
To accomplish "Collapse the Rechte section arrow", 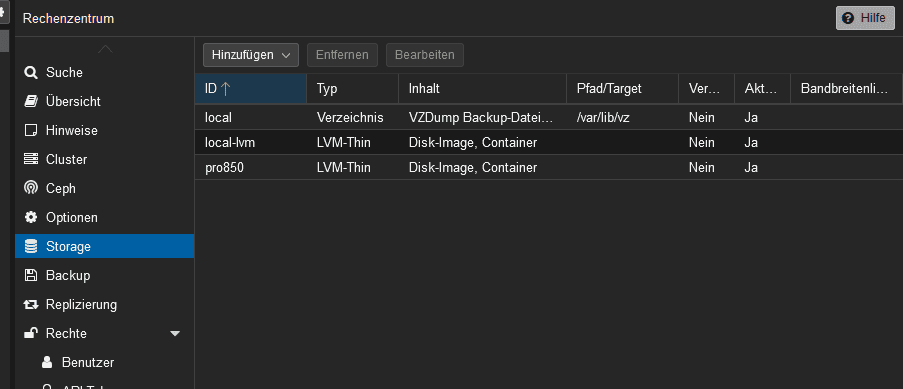I will 175,334.
